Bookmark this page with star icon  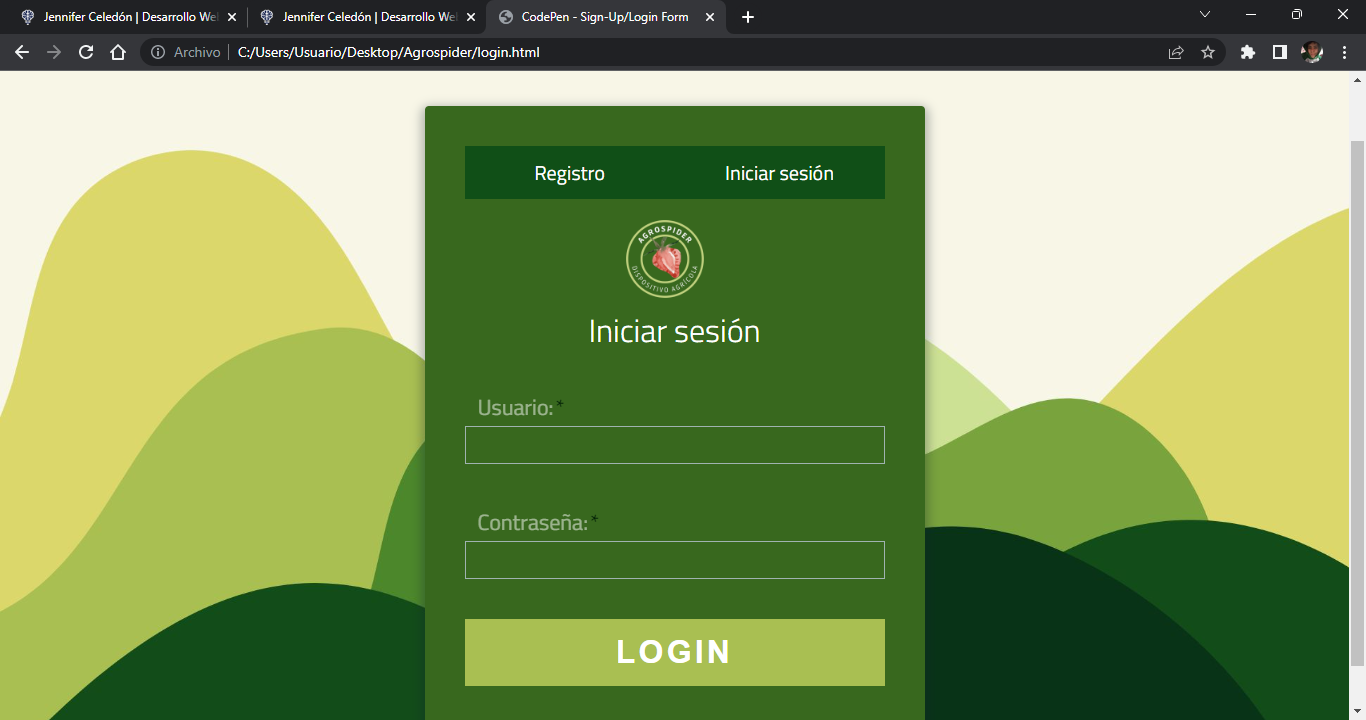pos(1208,52)
